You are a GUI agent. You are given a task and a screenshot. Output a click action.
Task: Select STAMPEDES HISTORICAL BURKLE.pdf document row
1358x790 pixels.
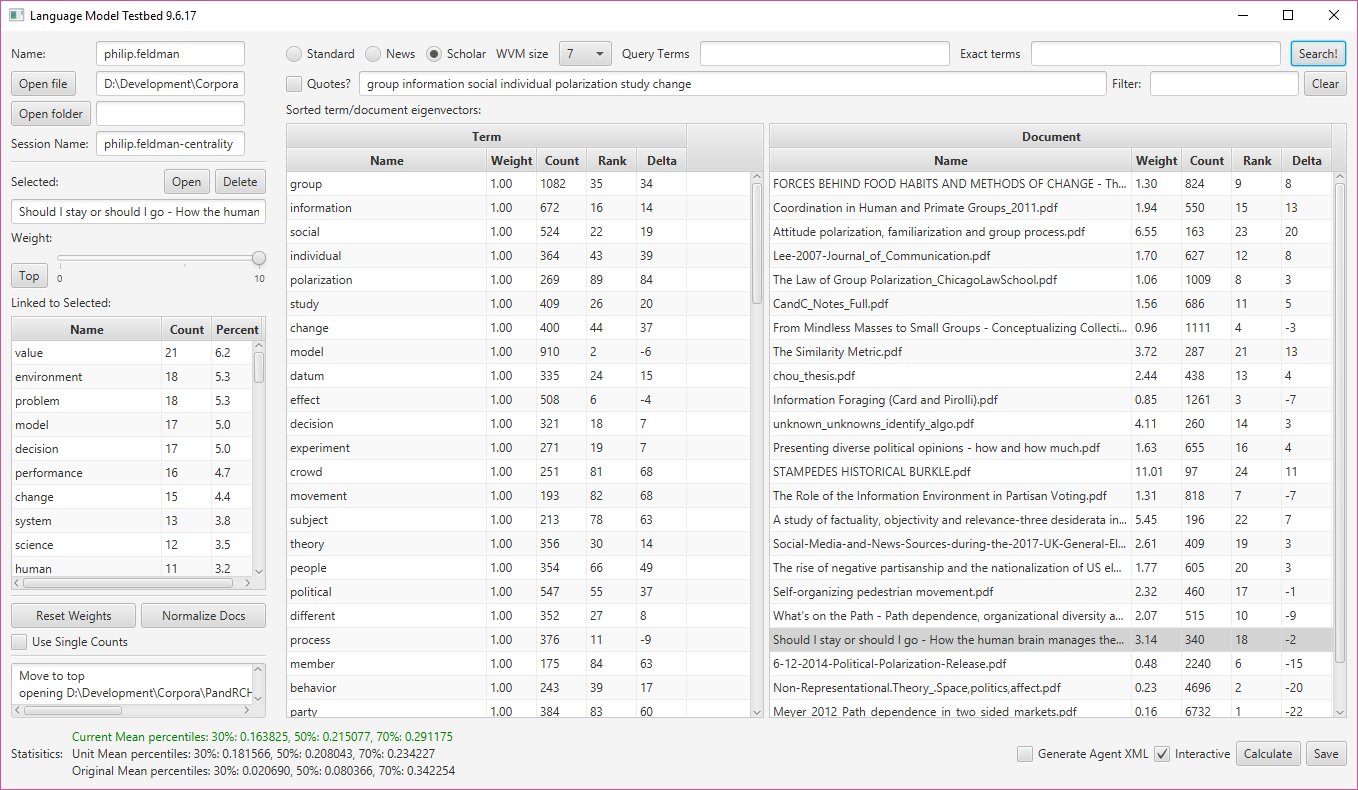[x=950, y=472]
